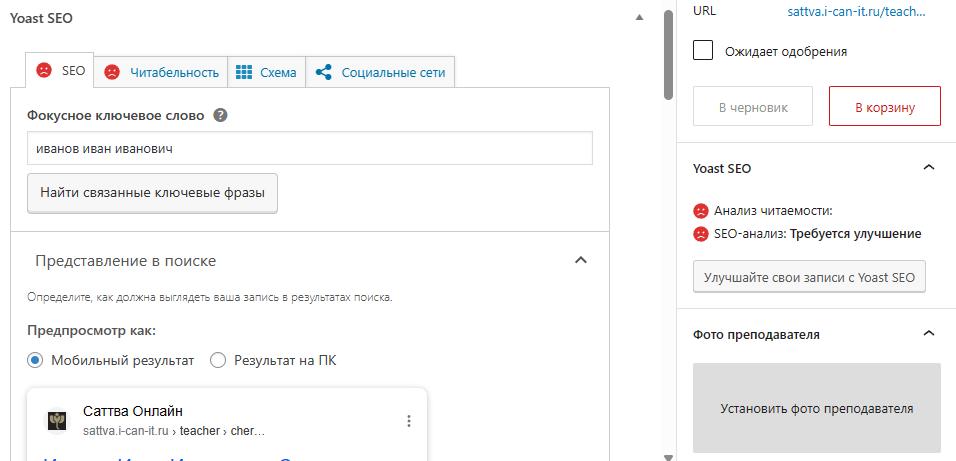Click the help question mark beside Фокусное ключевое слово

(221, 115)
